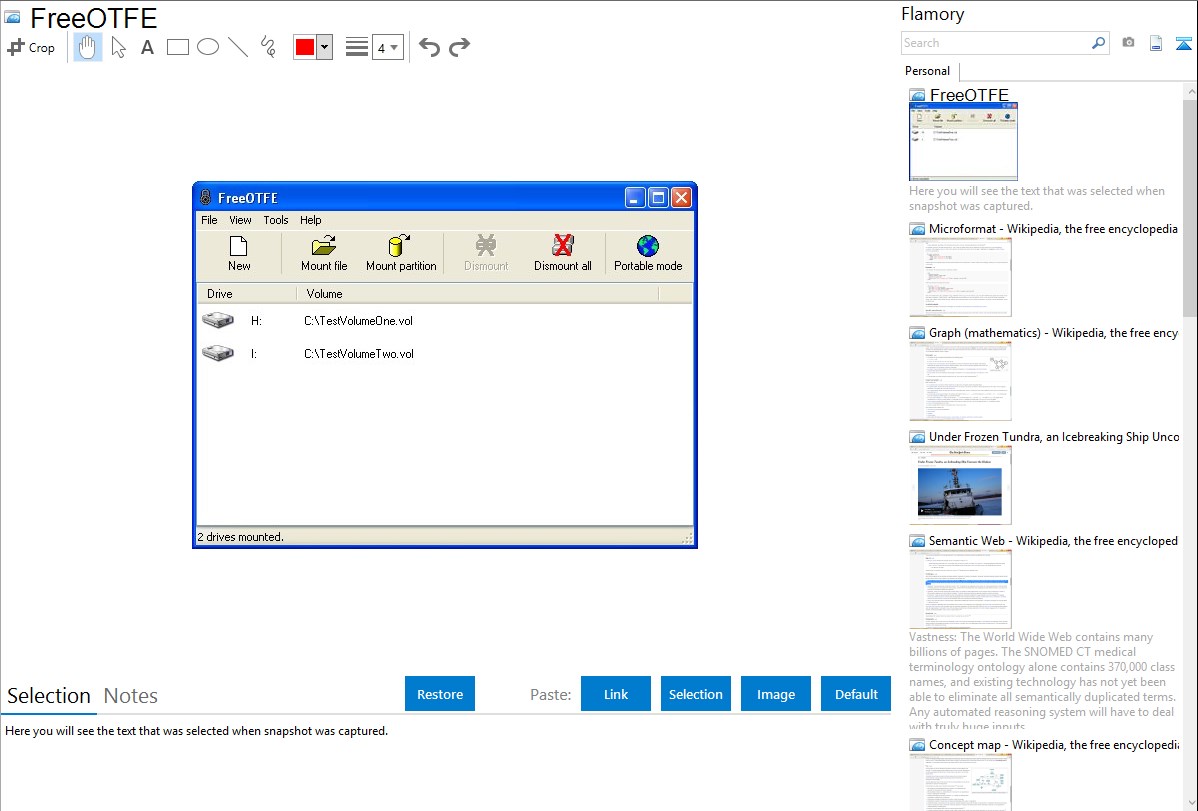Select the I: drive icon

218,353
